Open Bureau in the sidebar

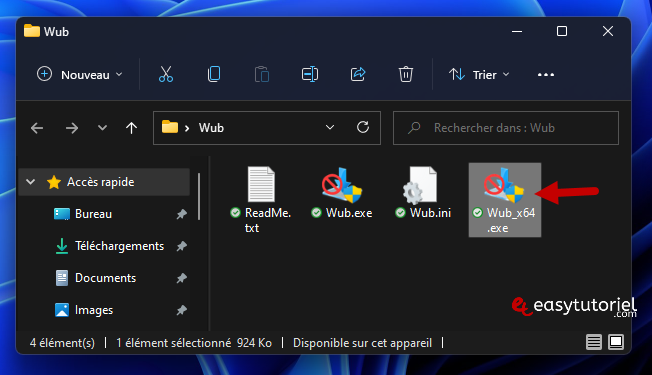[93, 214]
